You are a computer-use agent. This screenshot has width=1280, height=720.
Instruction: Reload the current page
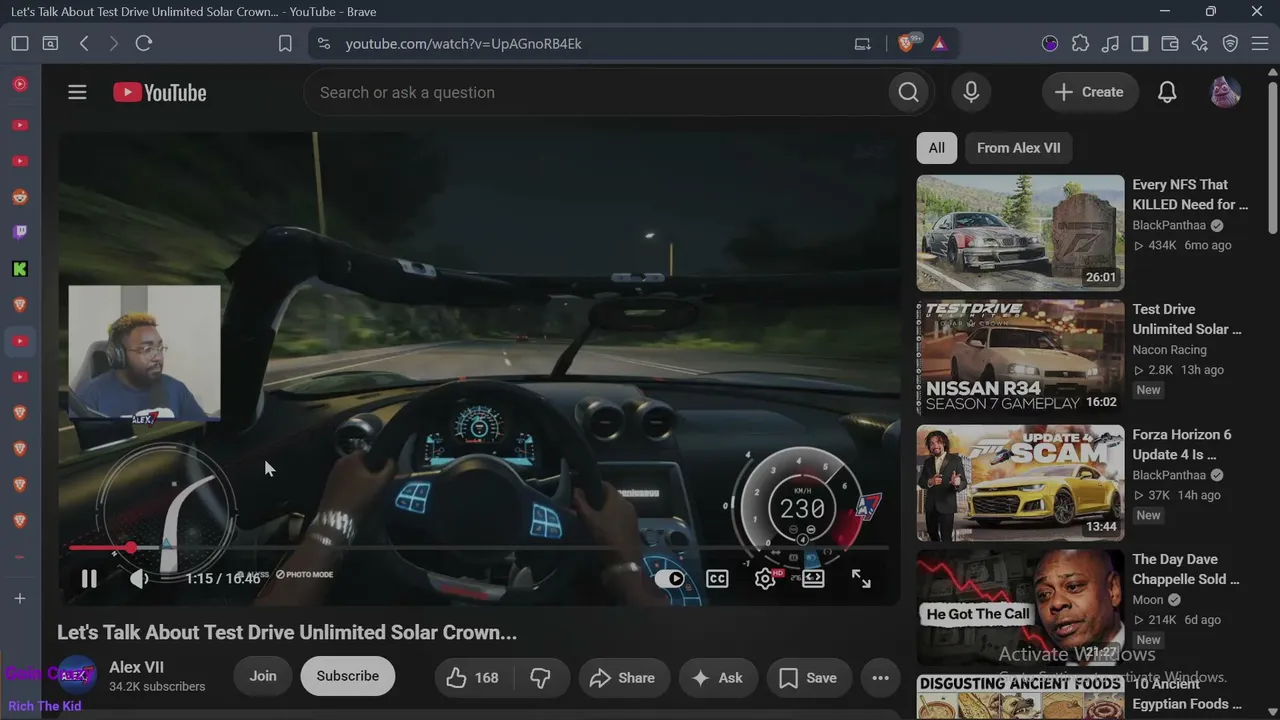pos(144,43)
